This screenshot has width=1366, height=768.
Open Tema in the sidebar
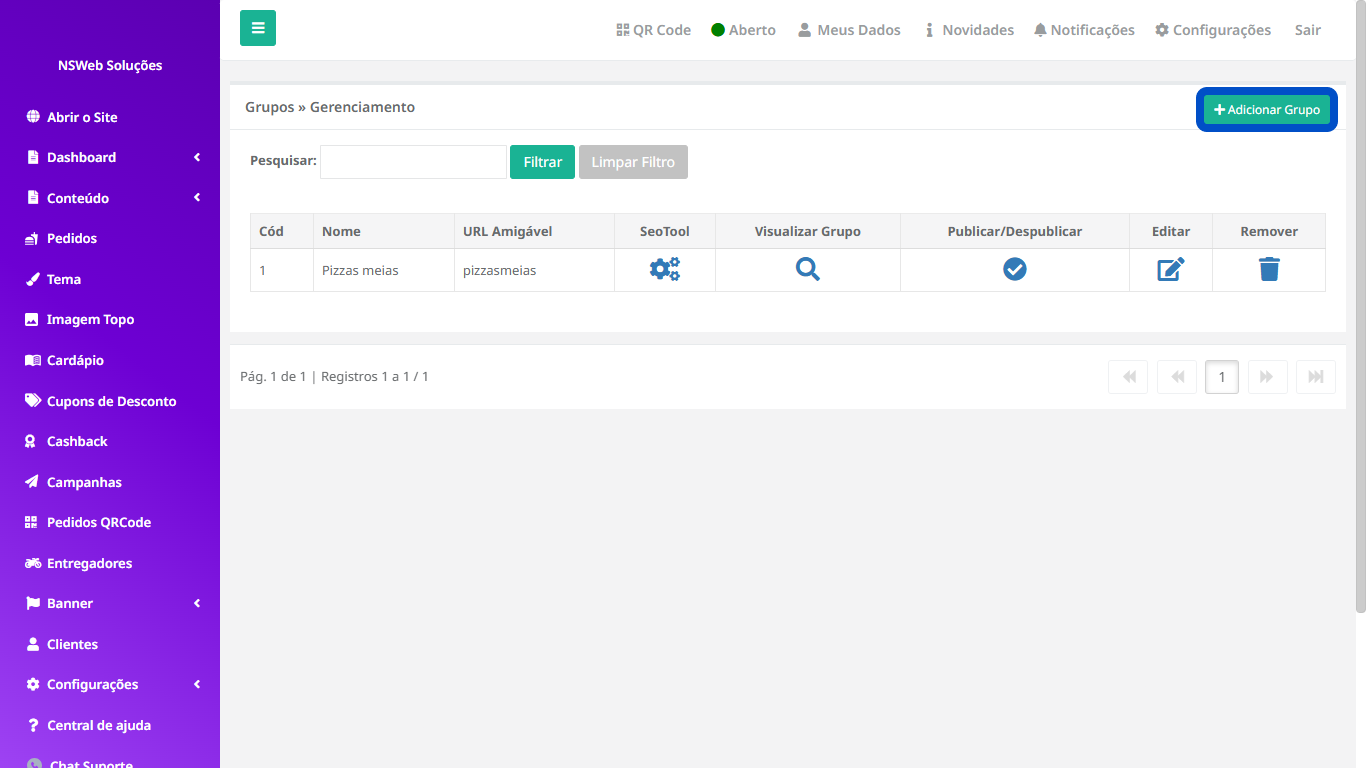tap(110, 279)
